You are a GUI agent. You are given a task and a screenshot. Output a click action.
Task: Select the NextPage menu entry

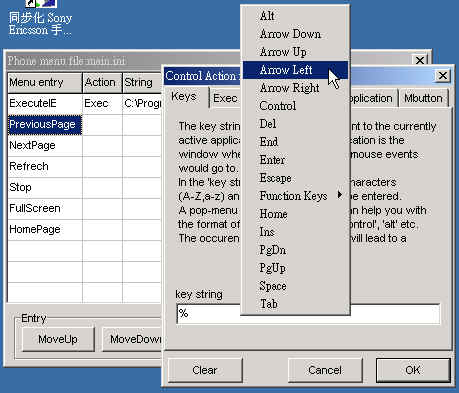(x=45, y=145)
